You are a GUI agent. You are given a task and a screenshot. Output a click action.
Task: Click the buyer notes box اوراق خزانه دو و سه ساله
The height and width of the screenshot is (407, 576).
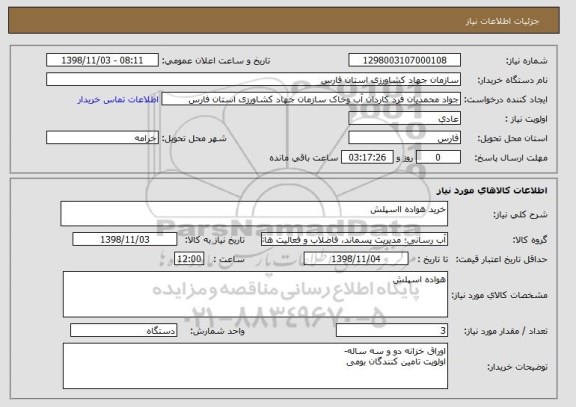[255, 366]
